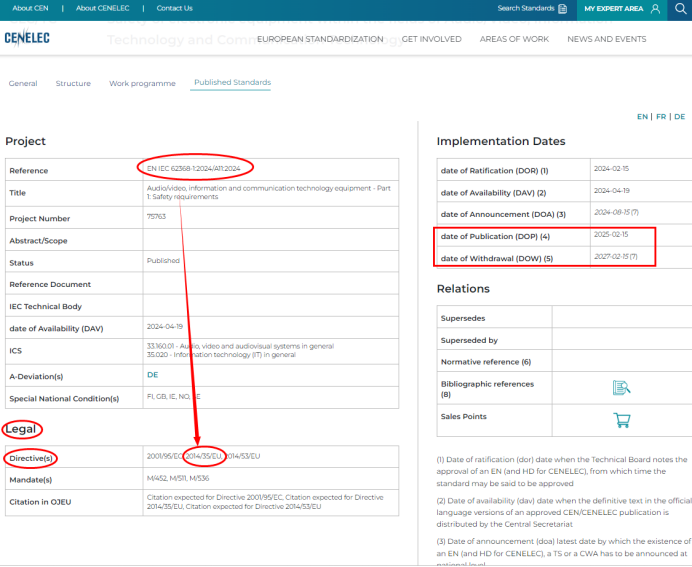Viewport: 692px width, 567px height.
Task: Open the magnifier search icon in top bar
Action: pyautogui.click(x=680, y=9)
